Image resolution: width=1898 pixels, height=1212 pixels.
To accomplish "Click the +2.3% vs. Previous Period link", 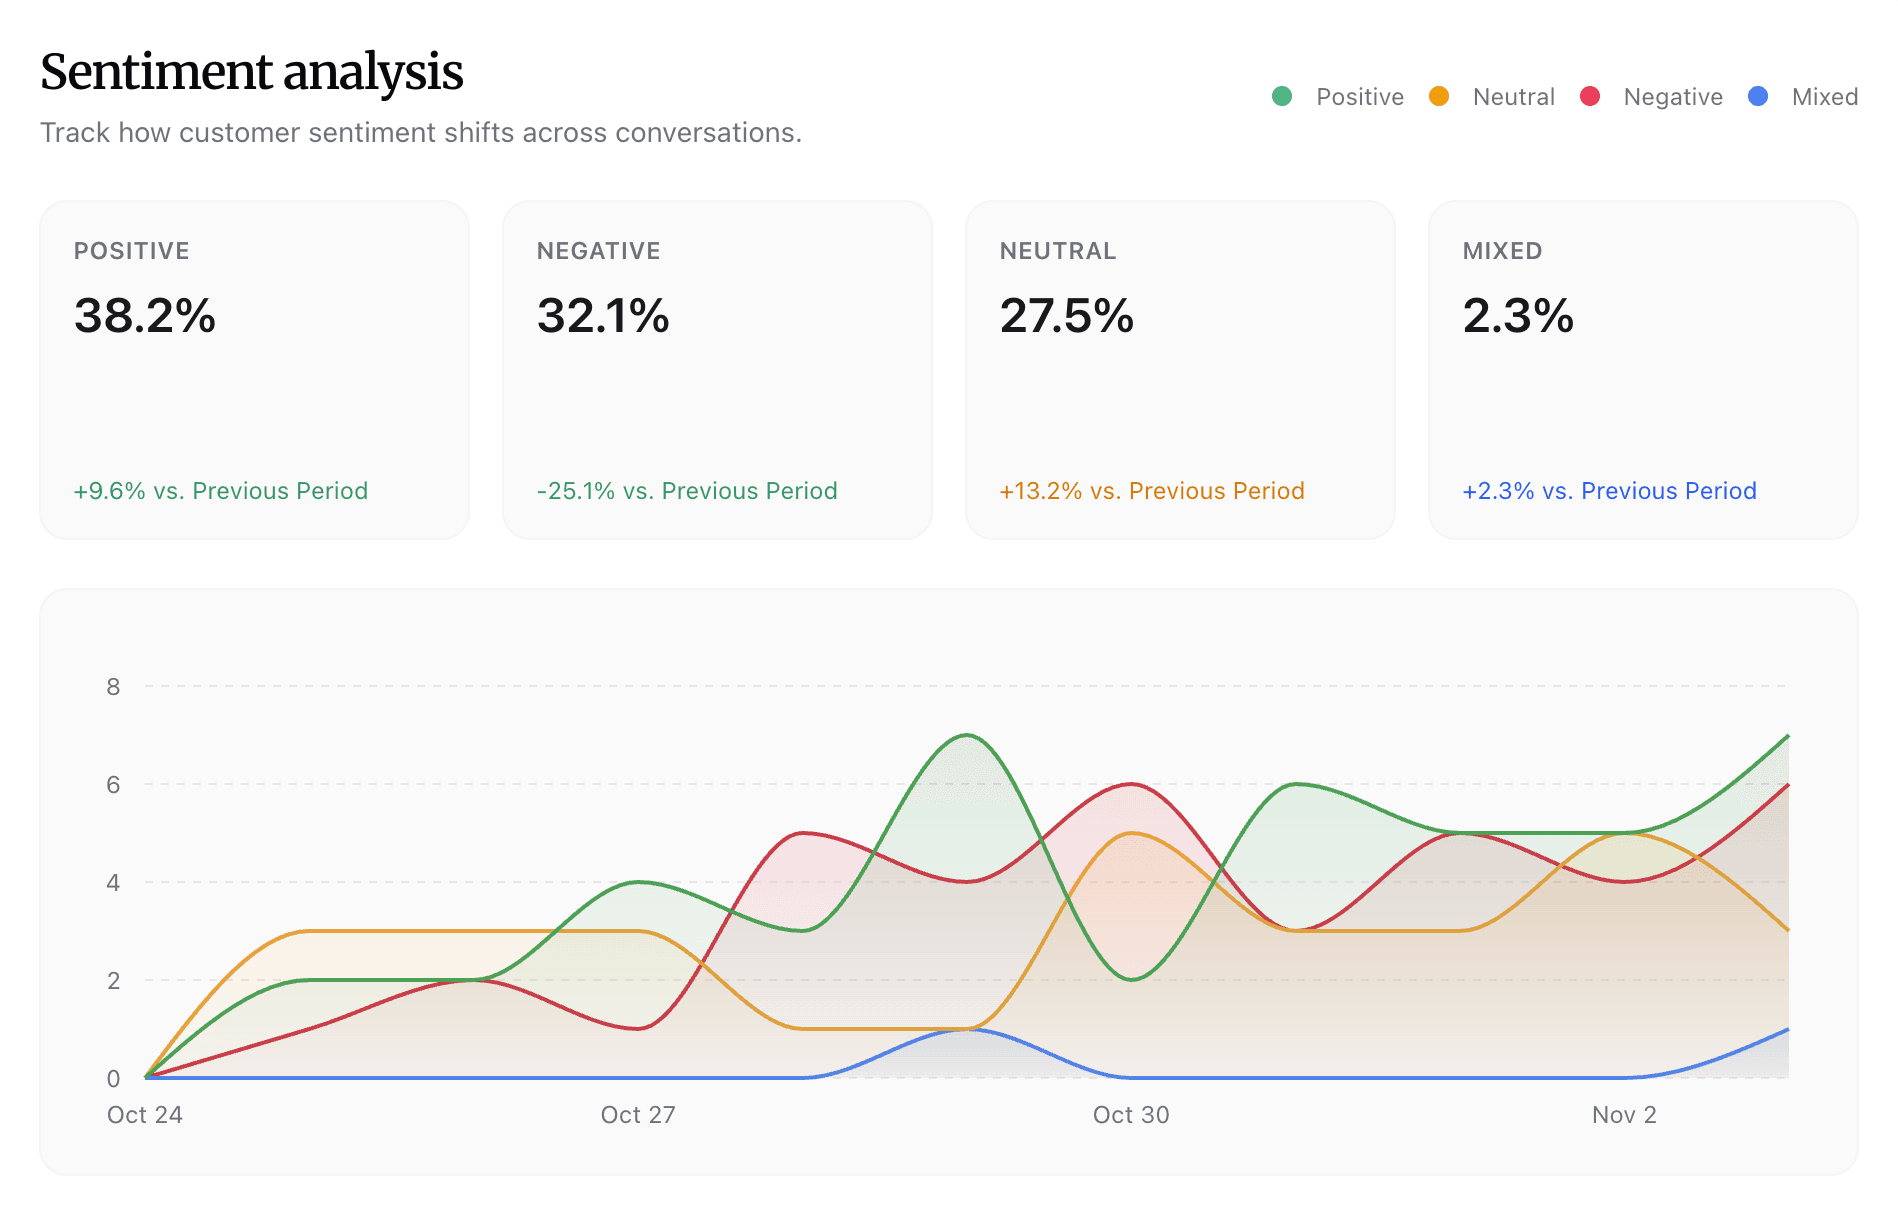I will tap(1609, 491).
